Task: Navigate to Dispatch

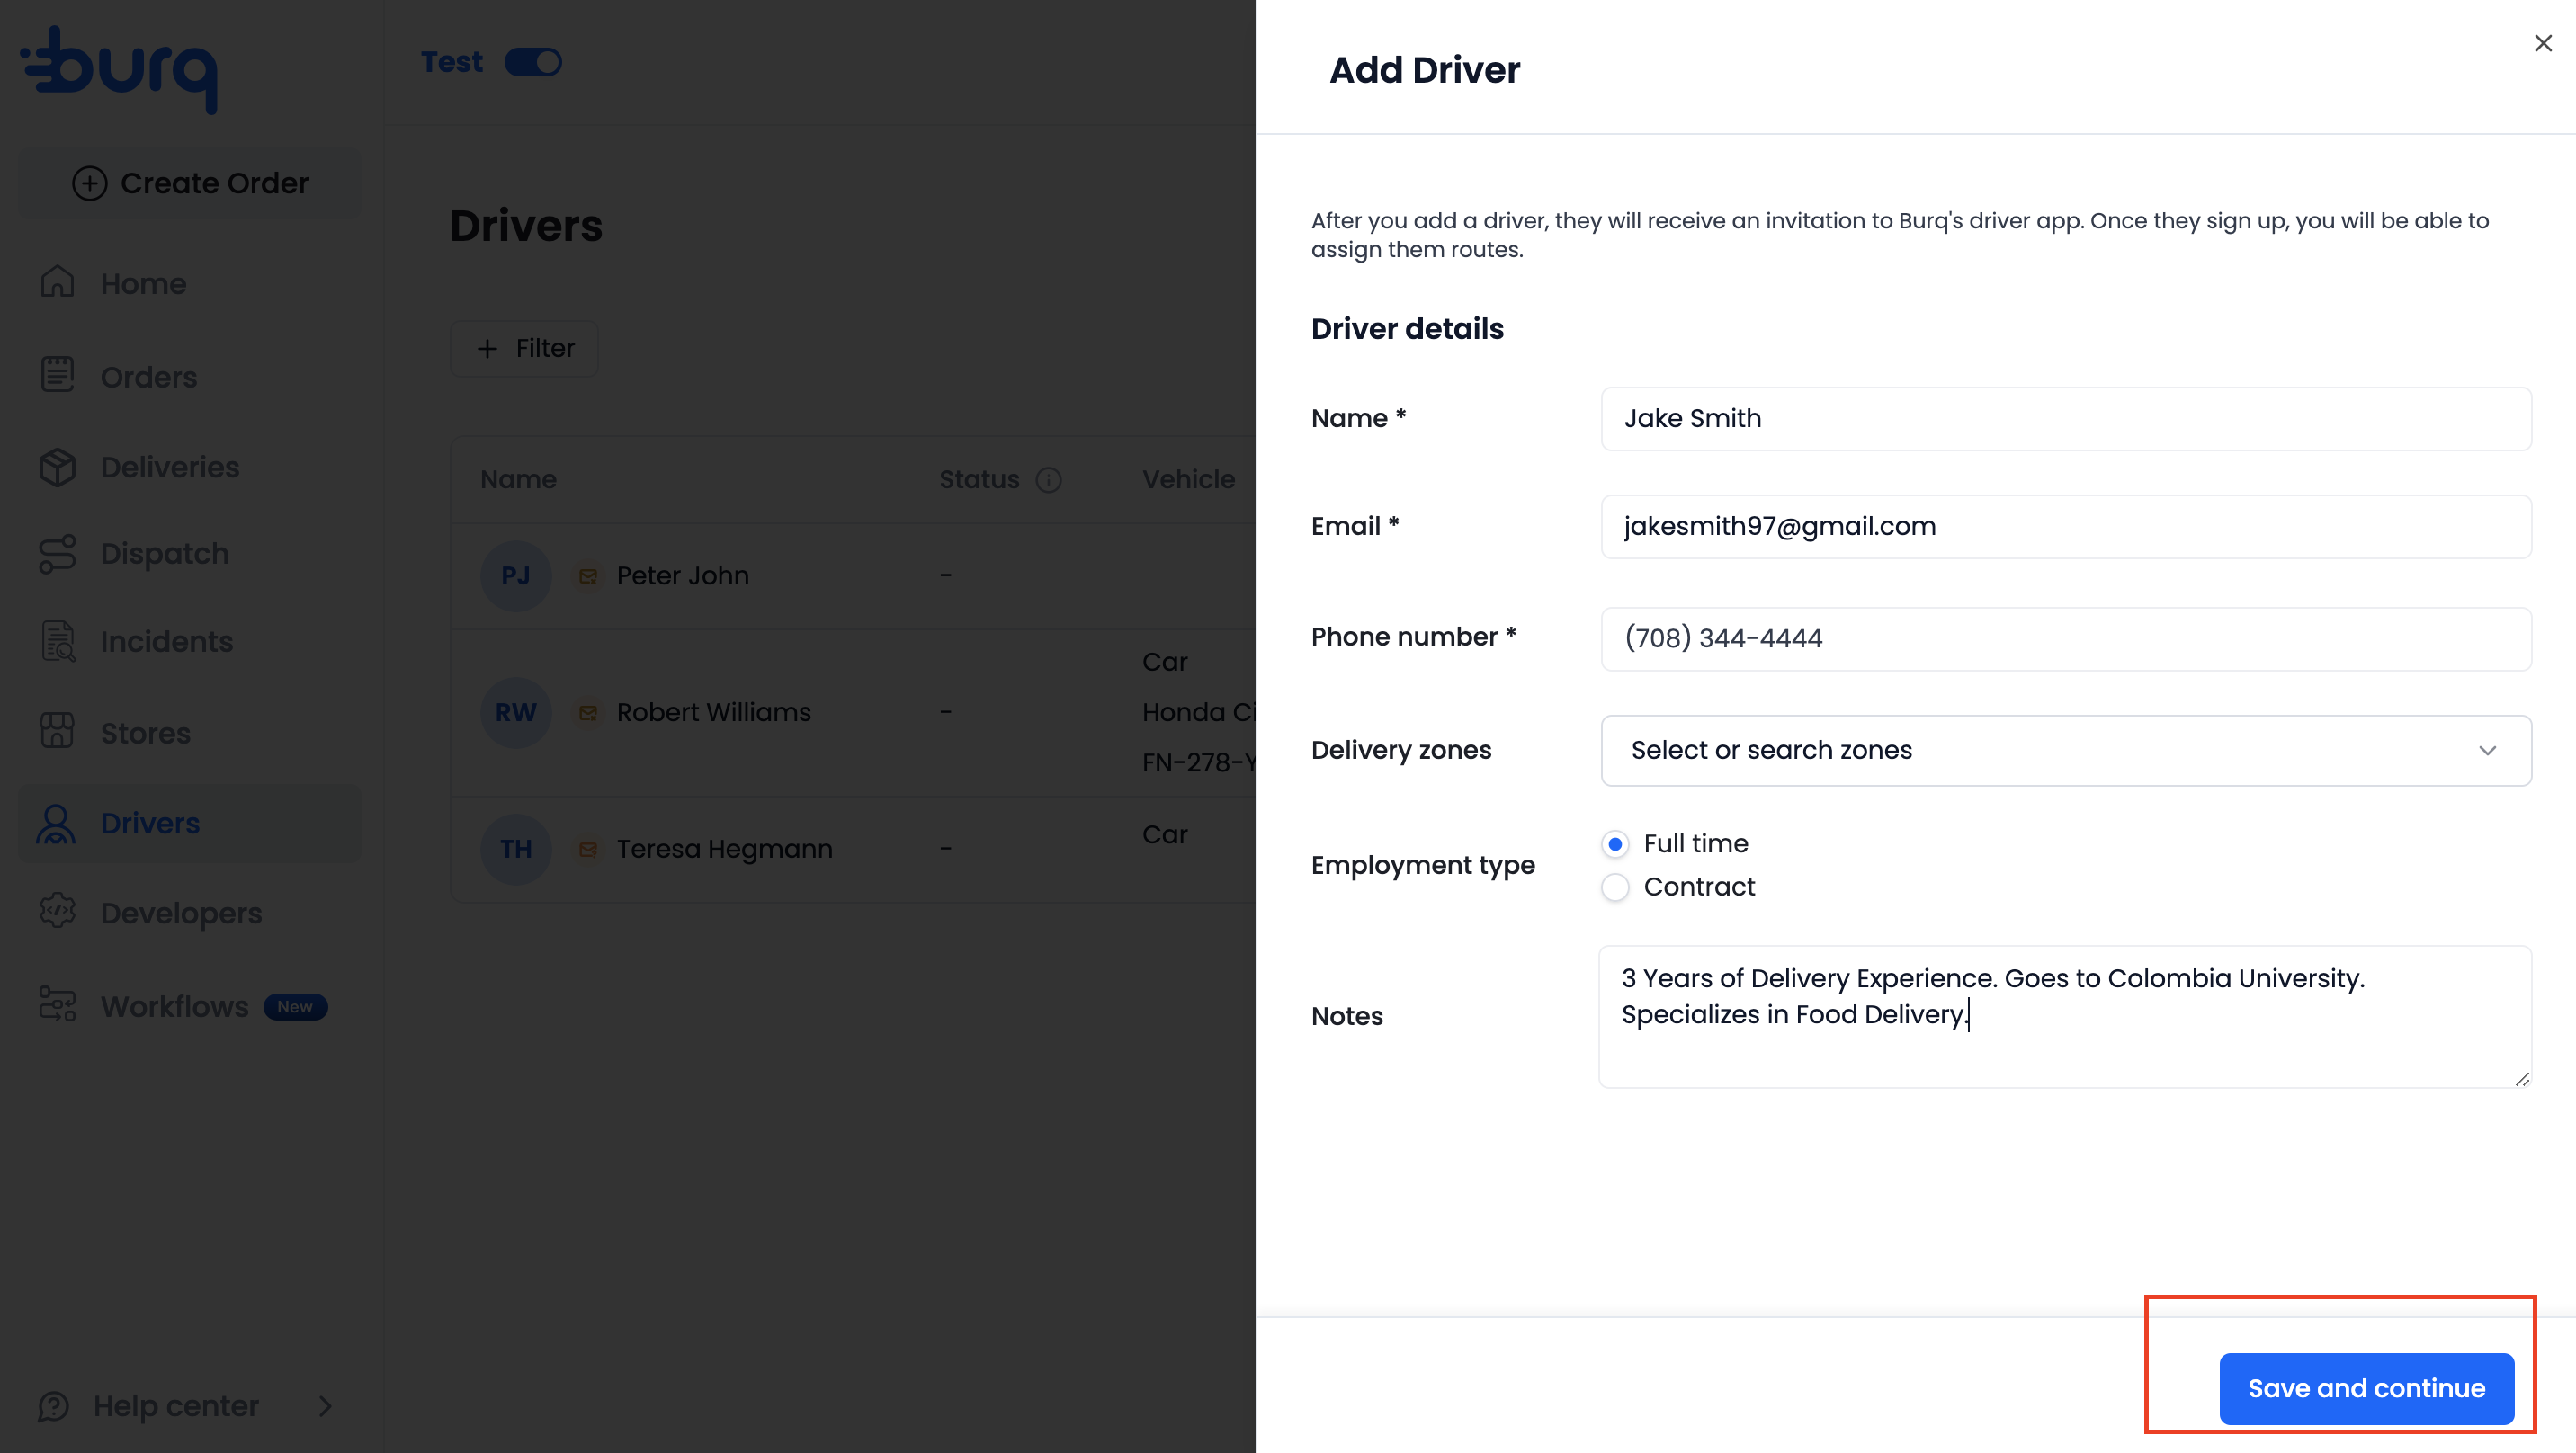Action: pyautogui.click(x=165, y=554)
